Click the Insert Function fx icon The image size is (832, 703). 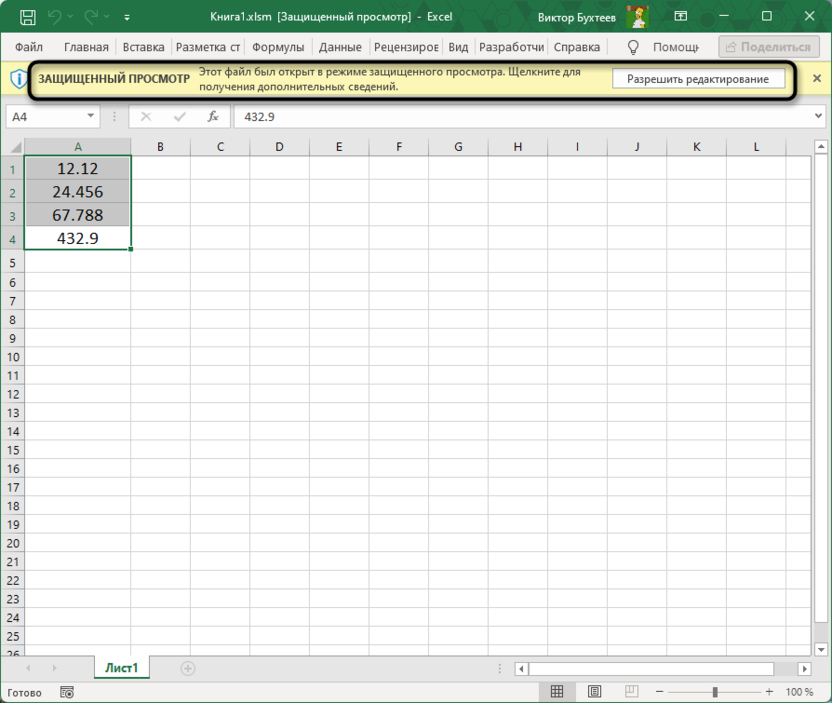click(x=212, y=117)
